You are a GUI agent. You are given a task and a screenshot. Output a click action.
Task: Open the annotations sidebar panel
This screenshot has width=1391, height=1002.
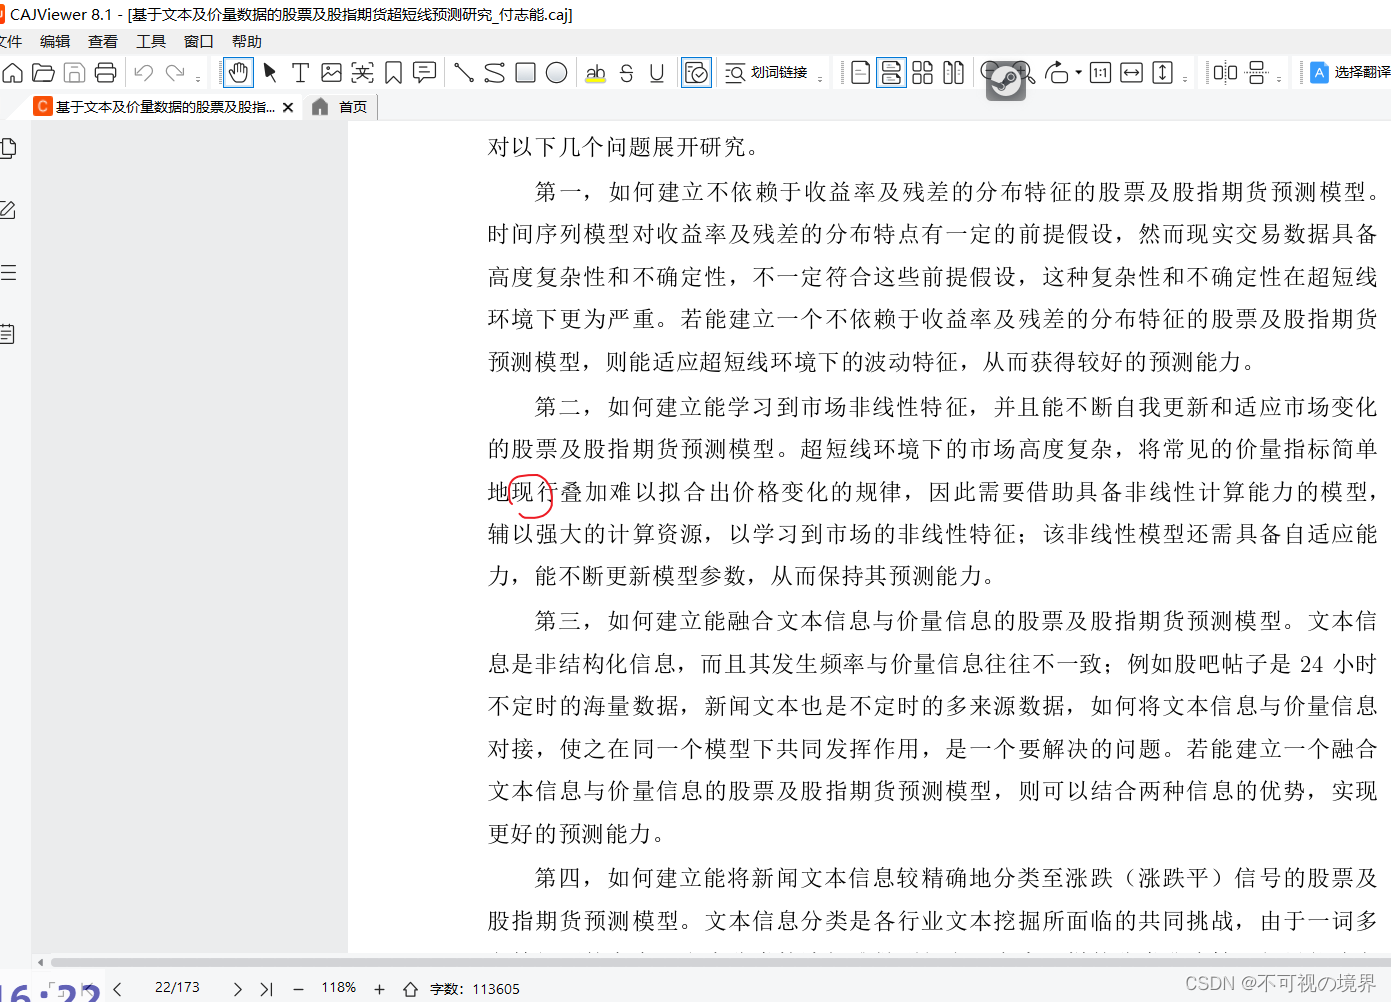pyautogui.click(x=8, y=210)
